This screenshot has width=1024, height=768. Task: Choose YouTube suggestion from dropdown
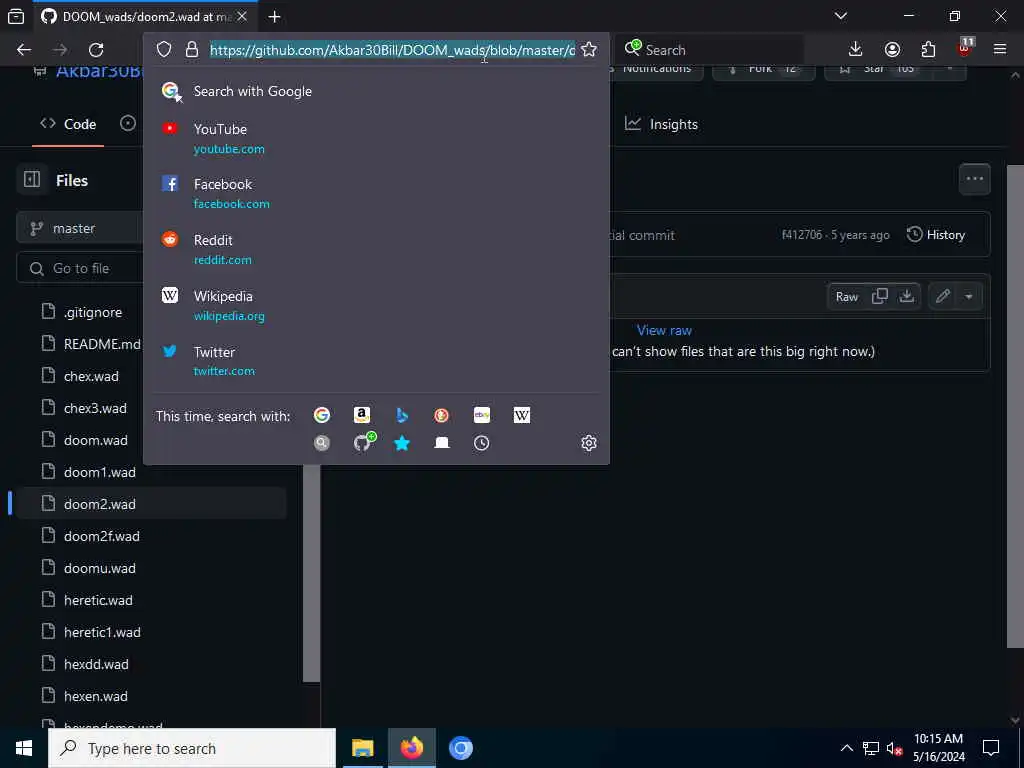click(x=376, y=138)
